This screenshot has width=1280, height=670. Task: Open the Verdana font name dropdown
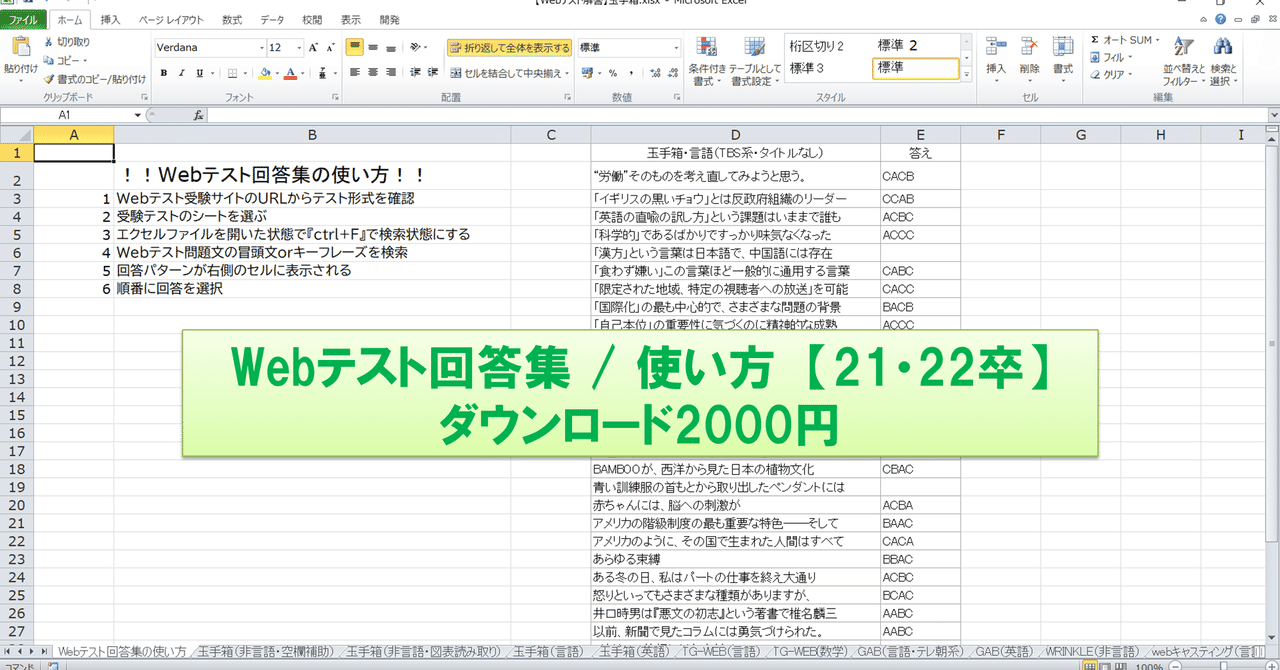pyautogui.click(x=261, y=47)
